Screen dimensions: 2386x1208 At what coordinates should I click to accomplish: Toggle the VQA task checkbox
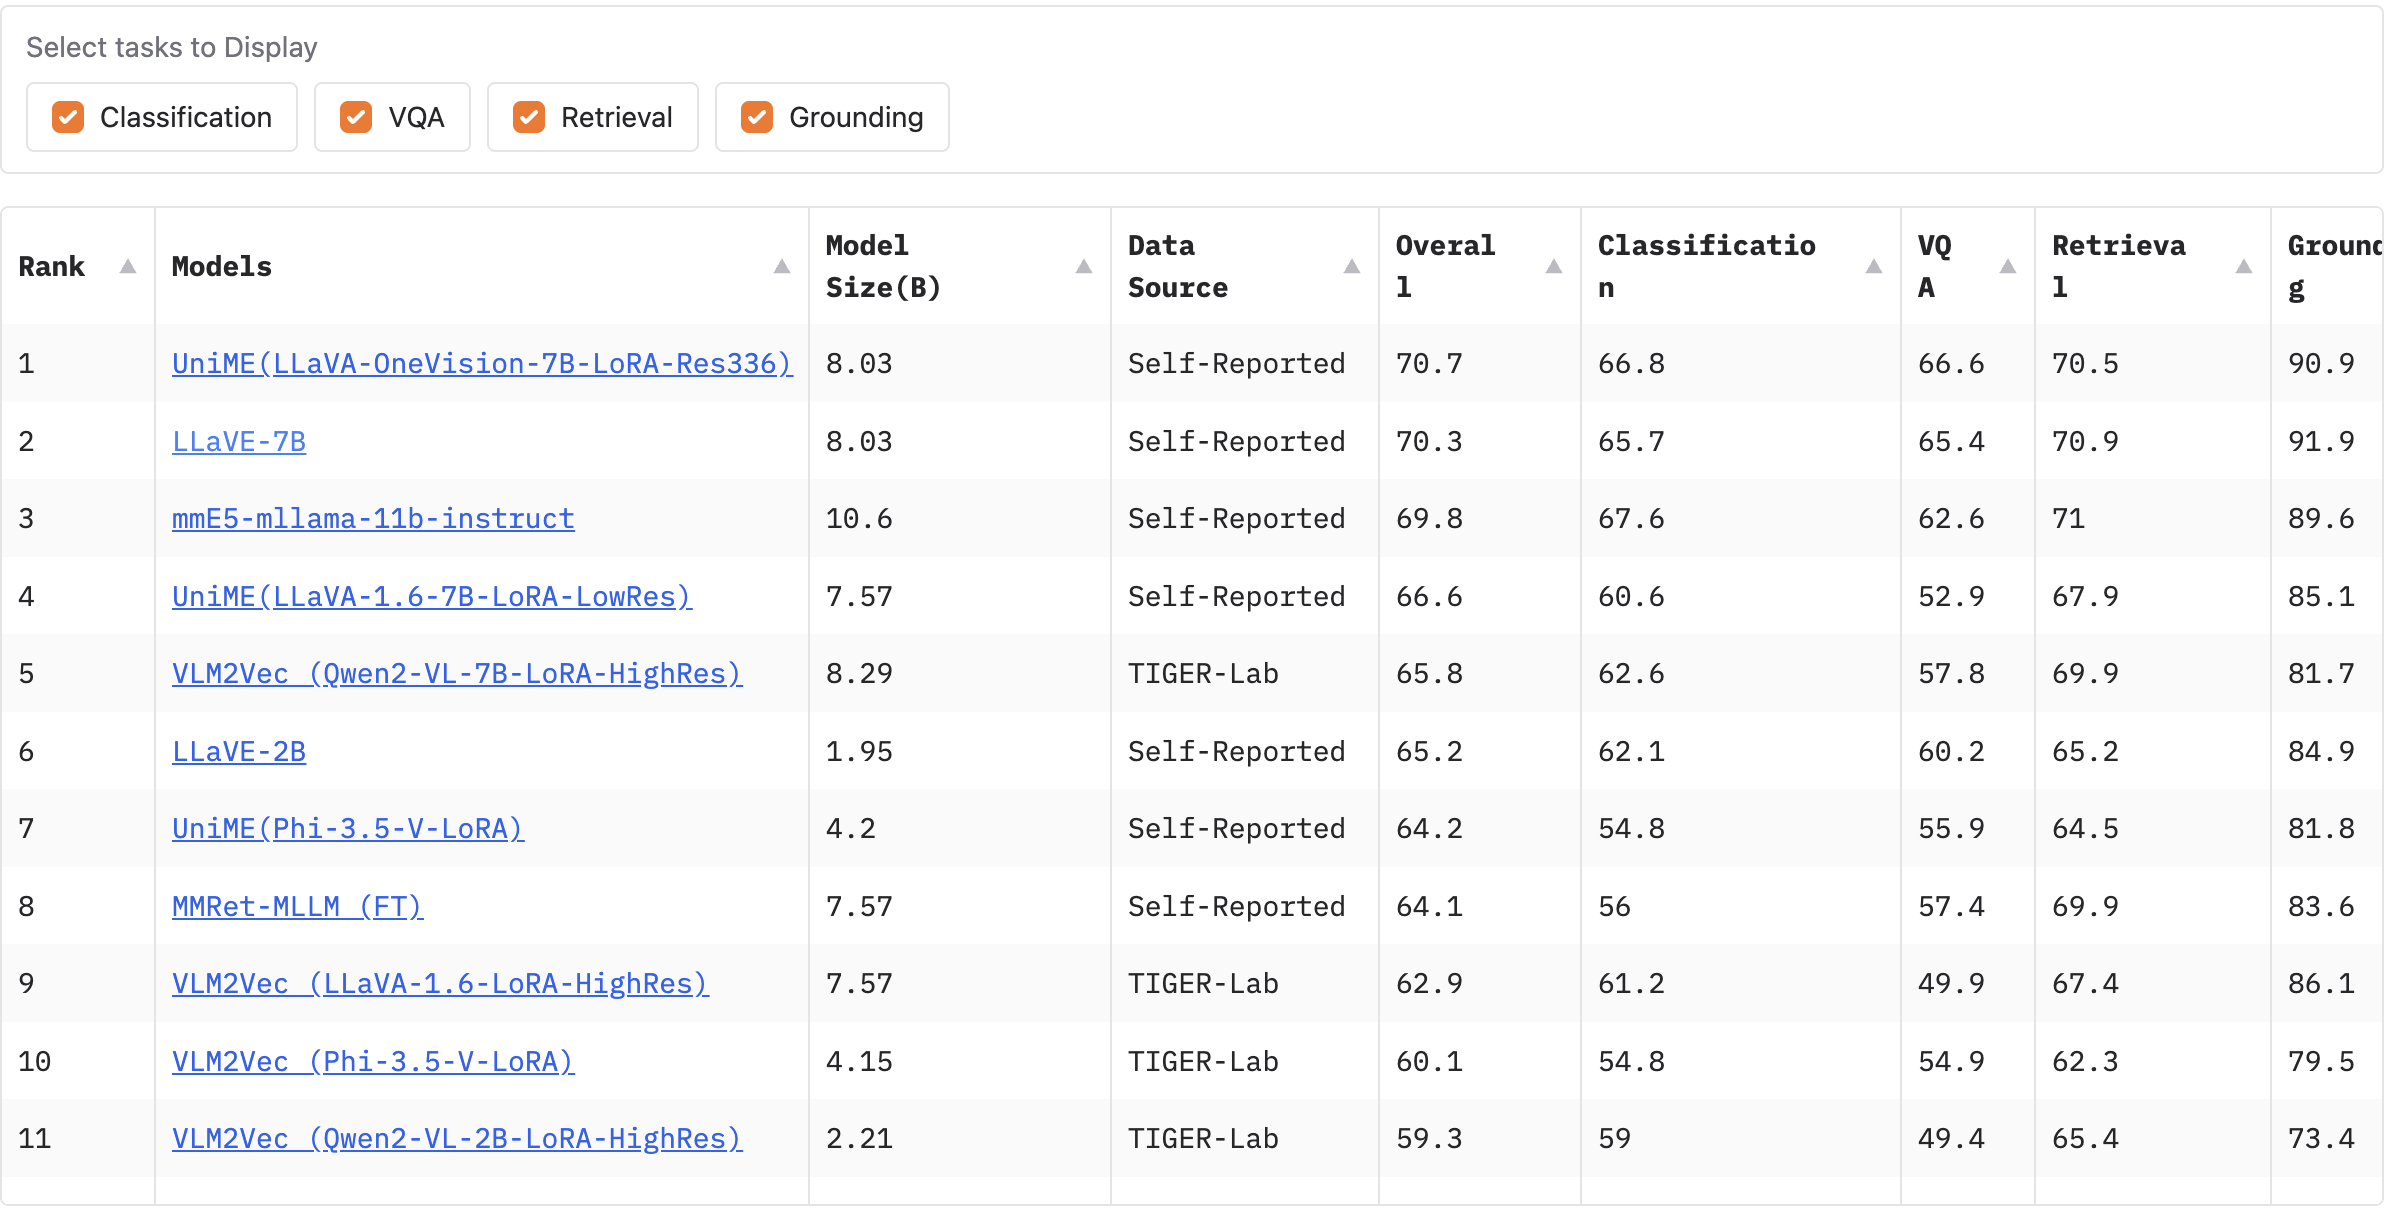pos(356,117)
